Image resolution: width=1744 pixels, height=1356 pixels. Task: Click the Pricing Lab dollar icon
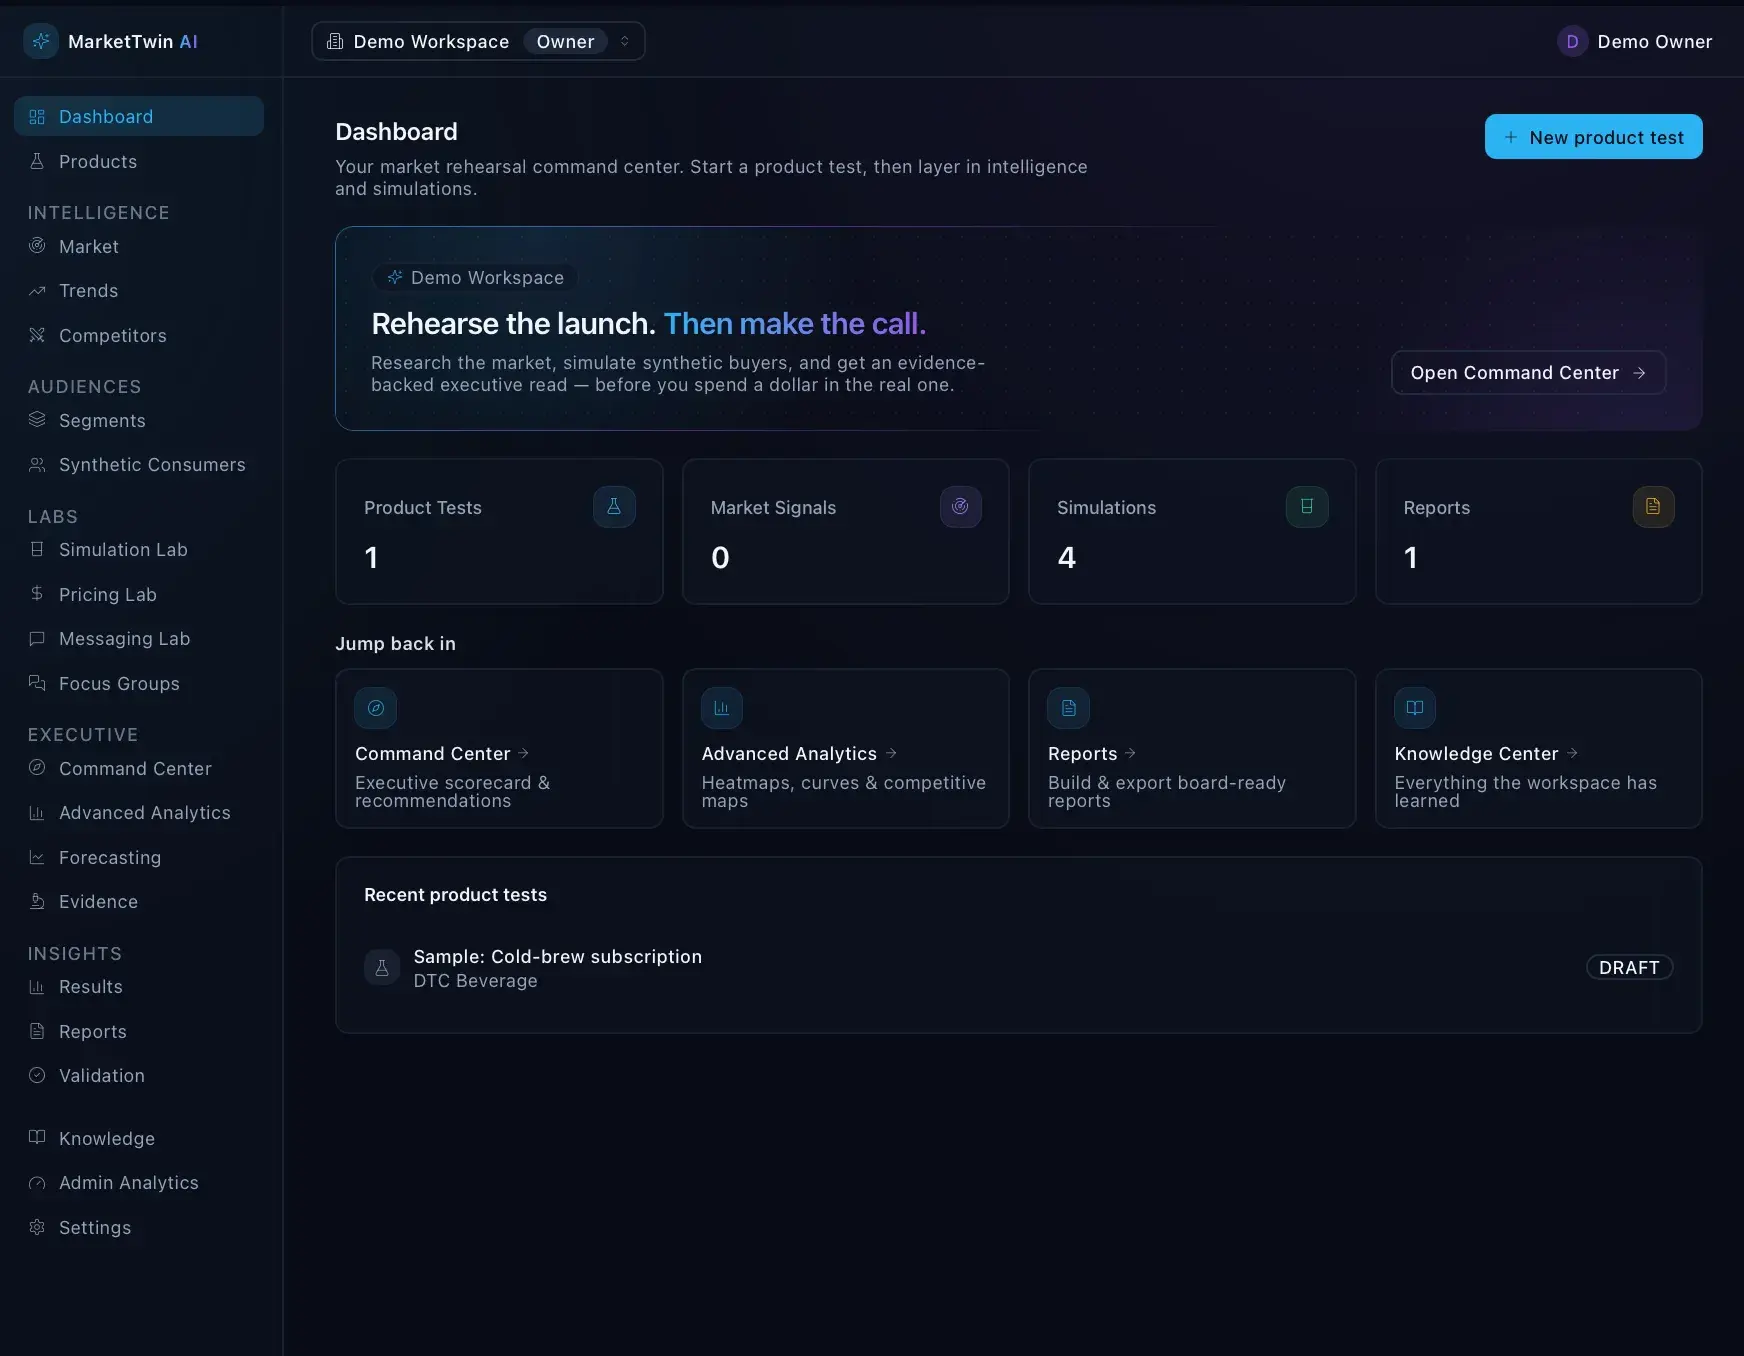click(37, 594)
